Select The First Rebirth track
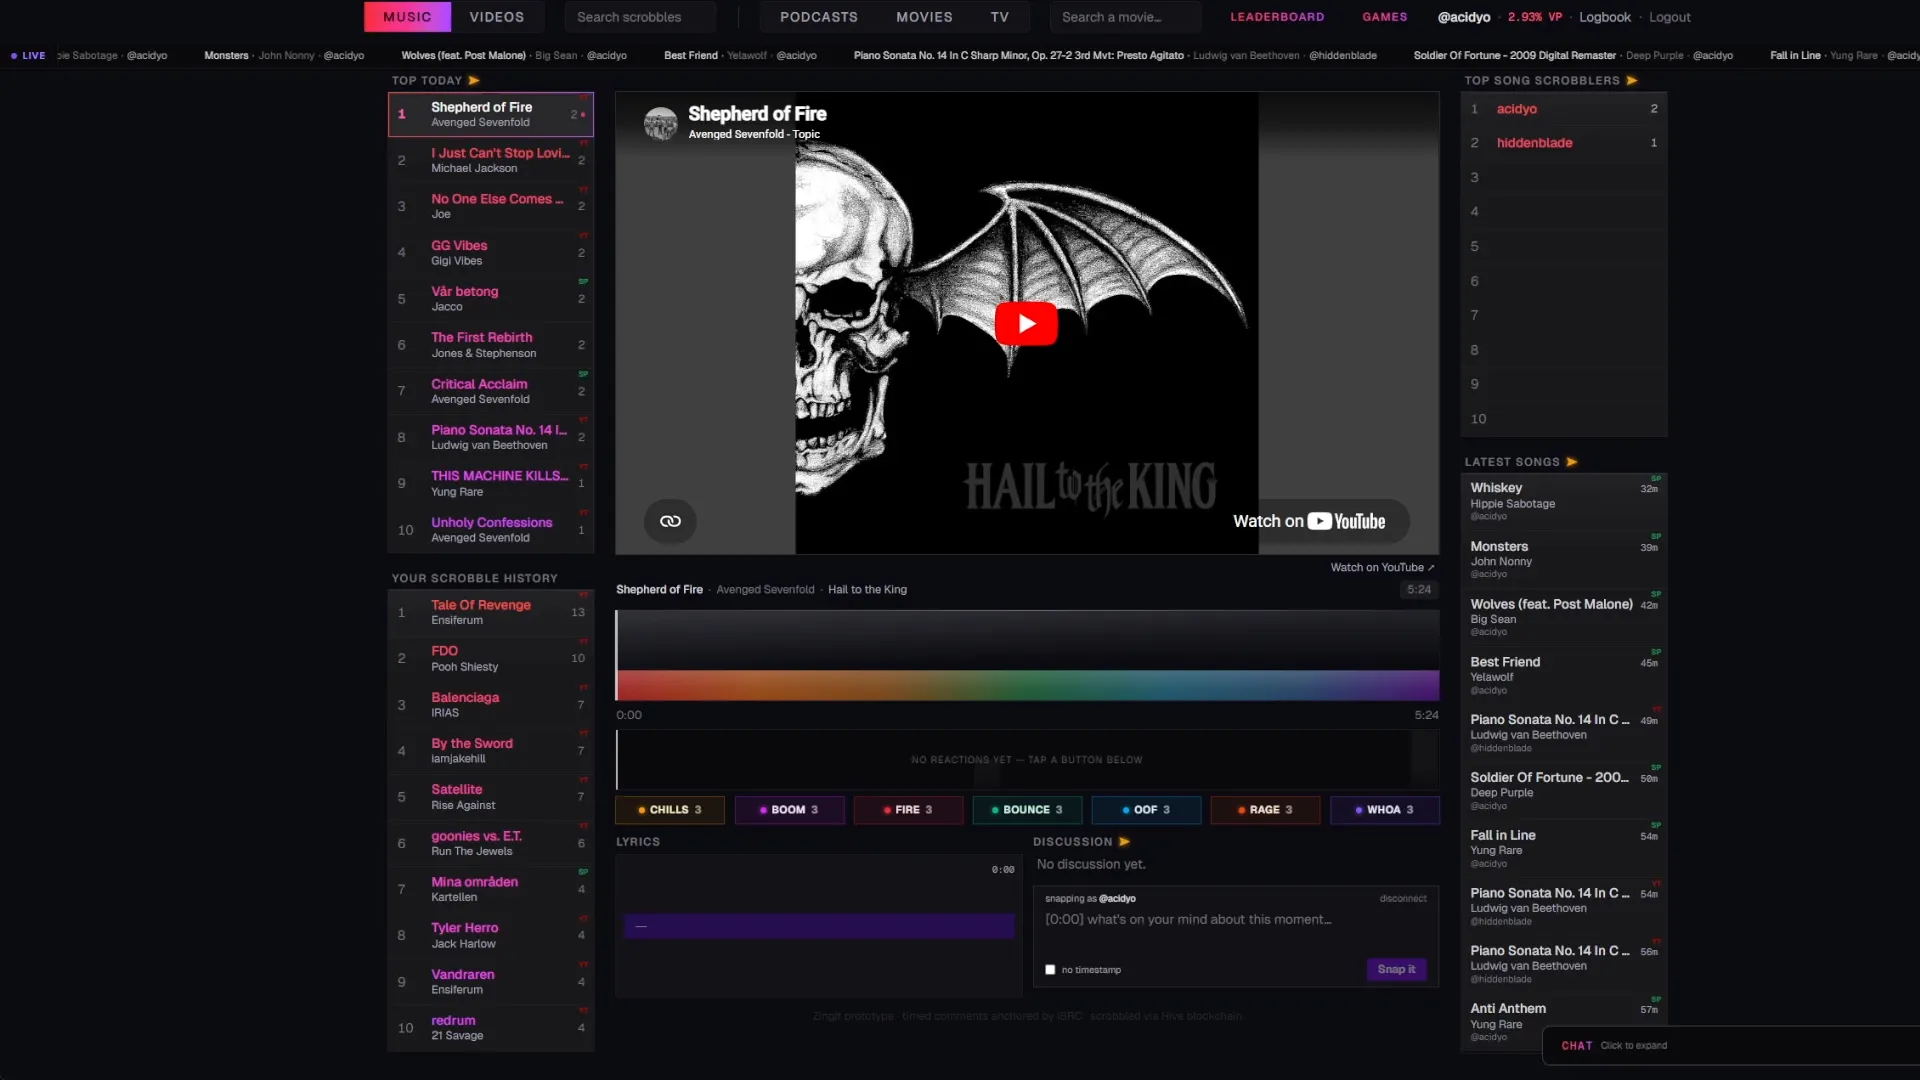1920x1080 pixels. tap(491, 345)
